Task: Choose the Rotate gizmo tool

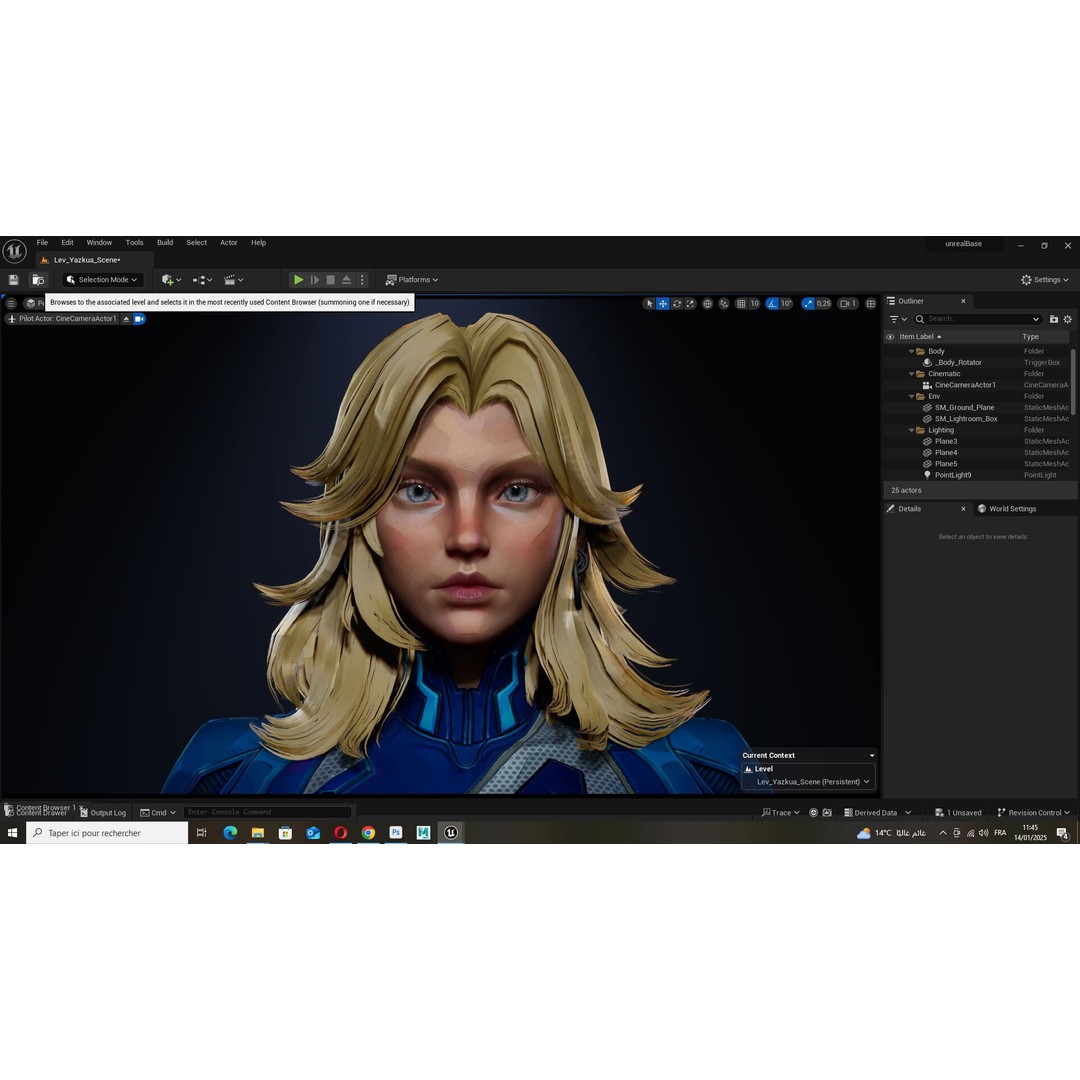Action: click(677, 304)
